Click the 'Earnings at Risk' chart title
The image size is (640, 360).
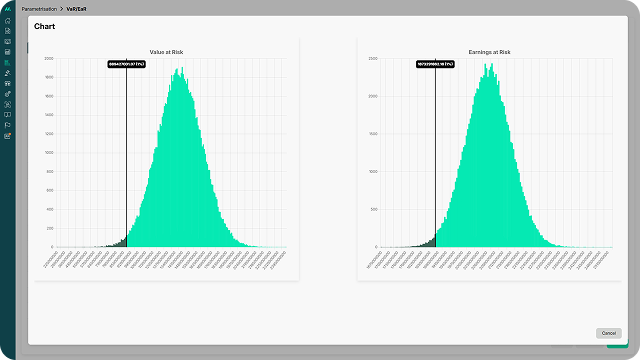point(489,52)
